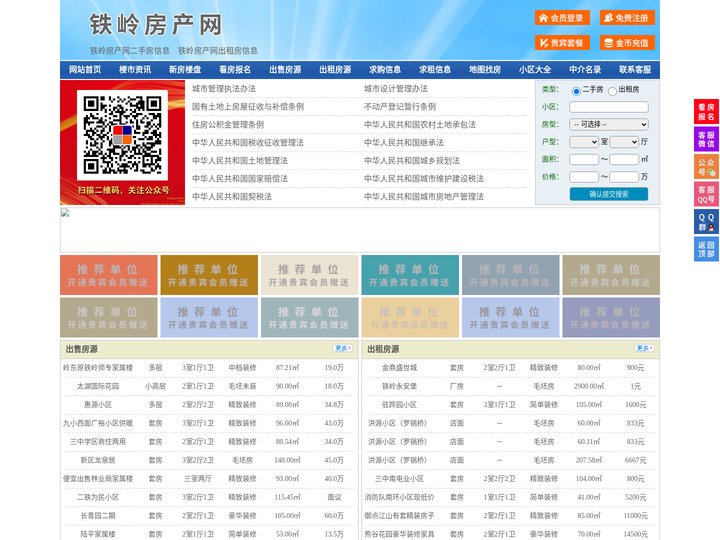Click the dark blue QQ群 side icon
720x540 pixels.
706,222
